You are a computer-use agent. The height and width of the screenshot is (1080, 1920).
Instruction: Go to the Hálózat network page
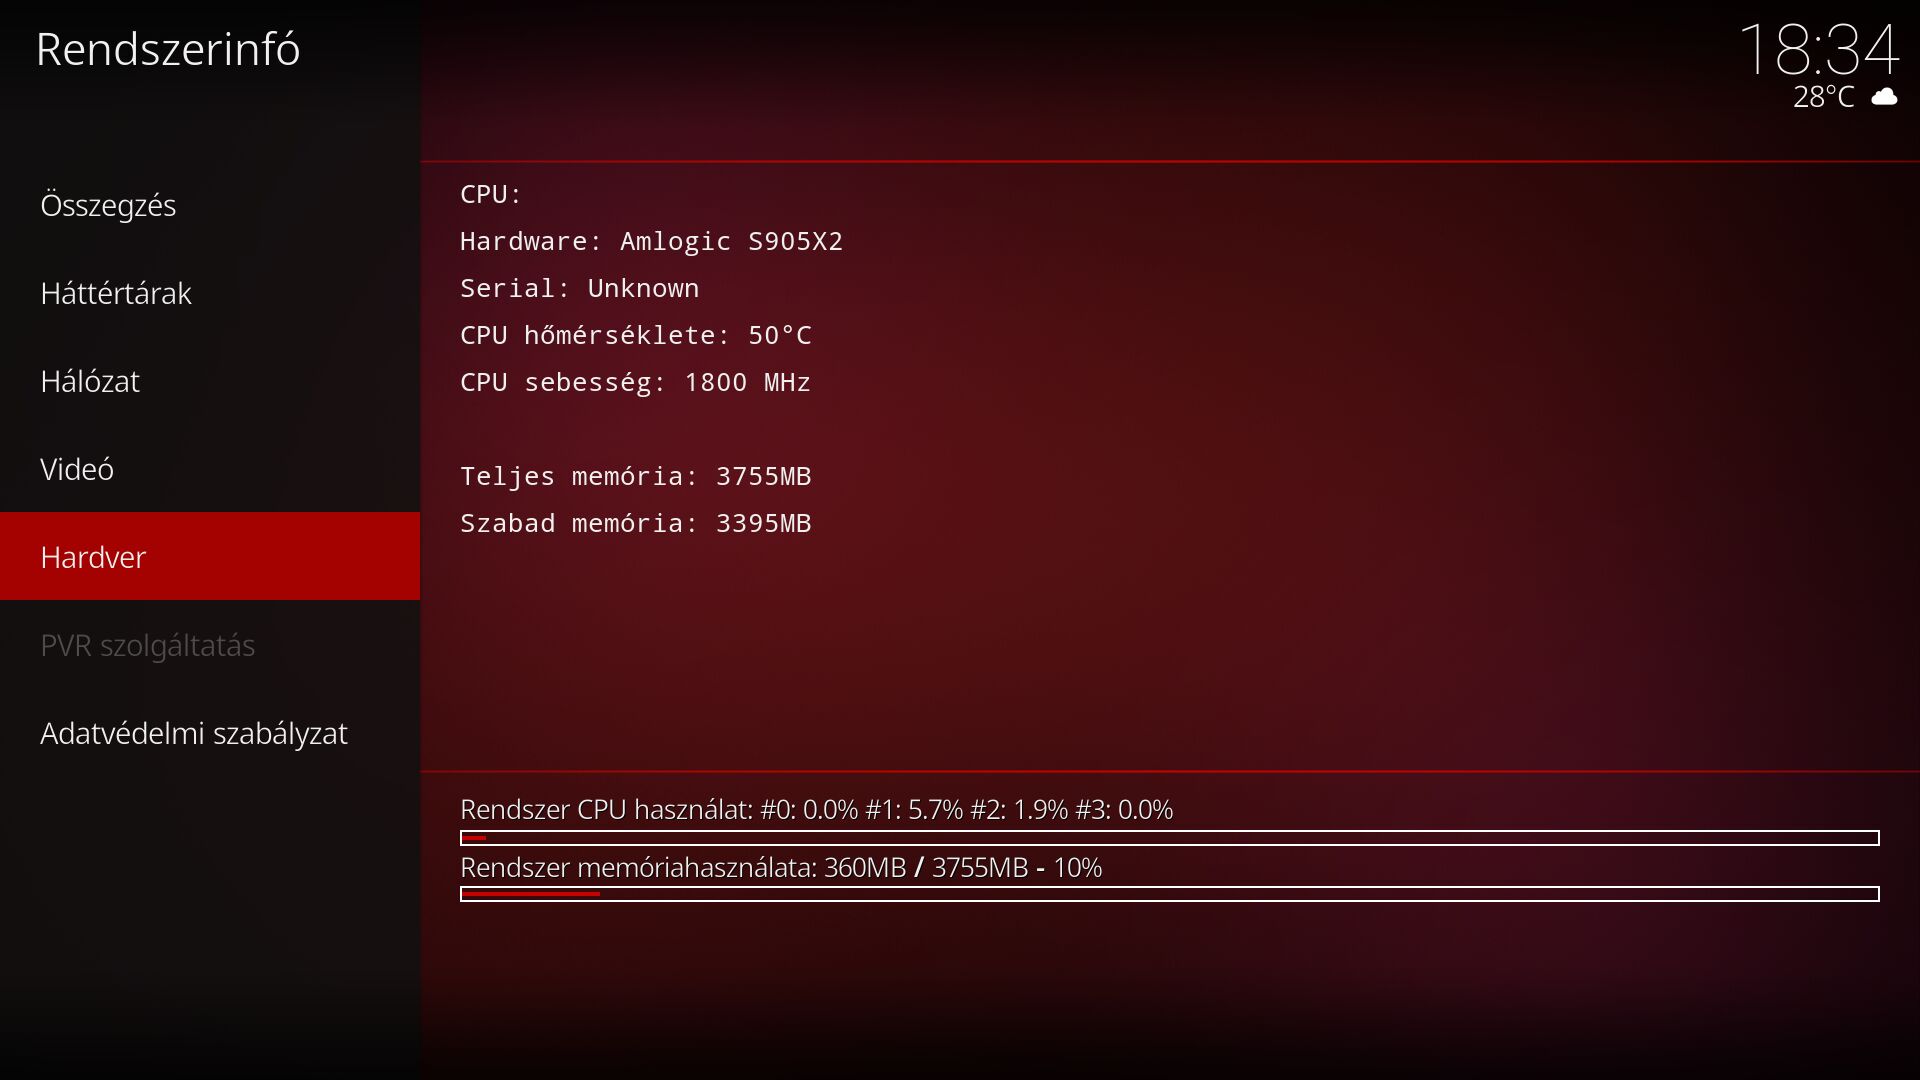click(x=210, y=381)
